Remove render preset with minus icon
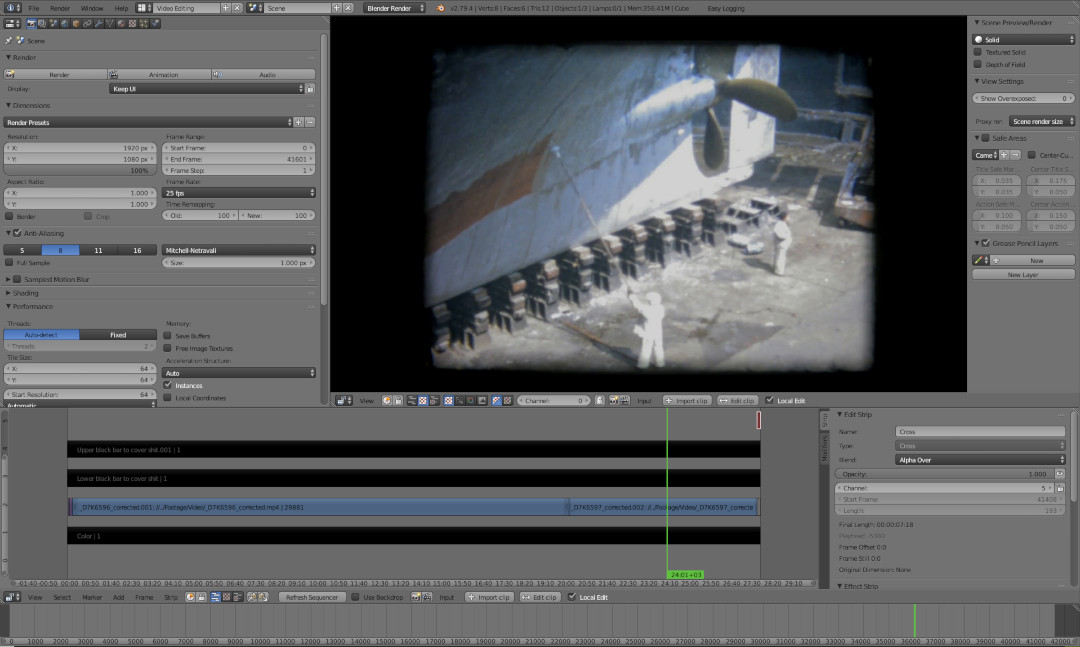The height and width of the screenshot is (647, 1080). click(x=311, y=123)
